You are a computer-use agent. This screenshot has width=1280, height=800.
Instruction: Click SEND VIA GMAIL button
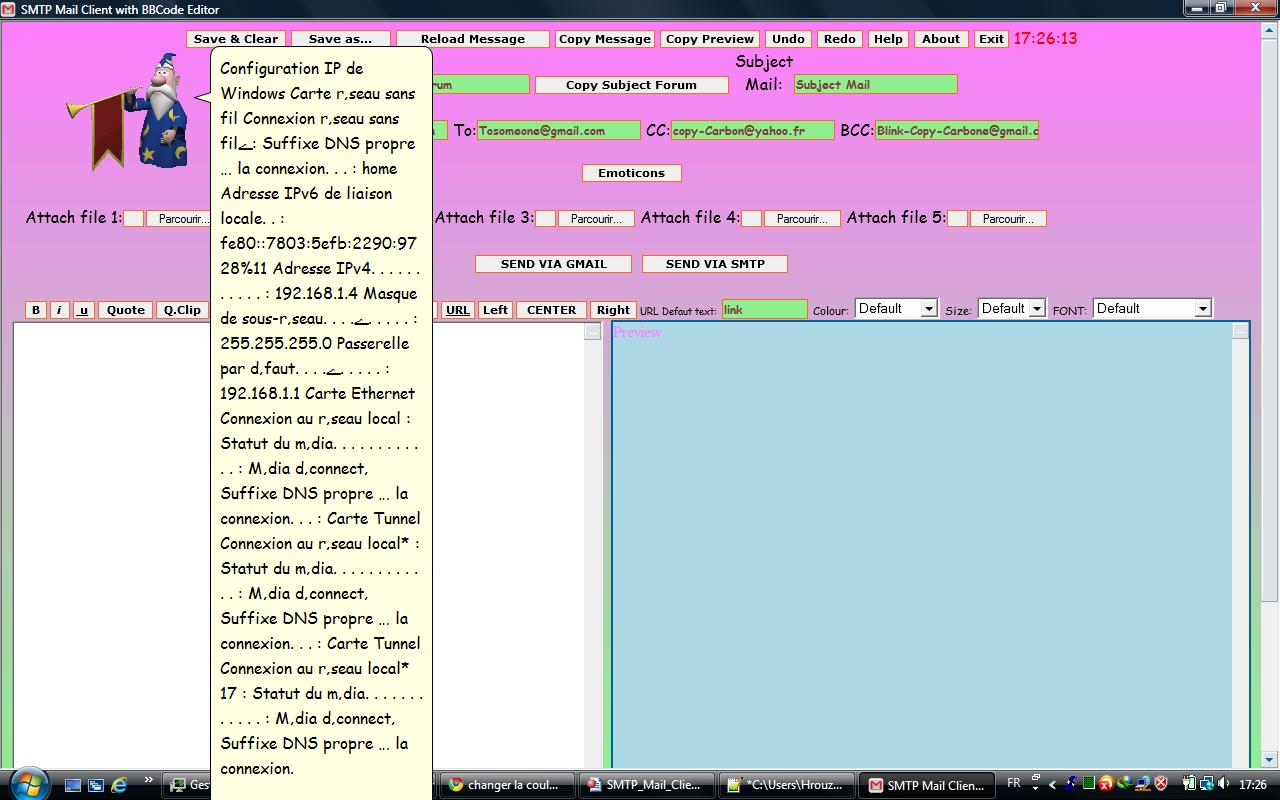tap(553, 264)
